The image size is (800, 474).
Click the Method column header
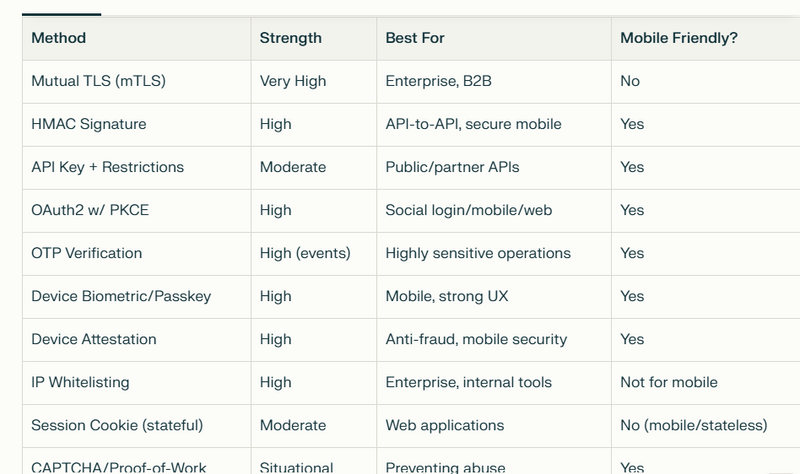(59, 38)
